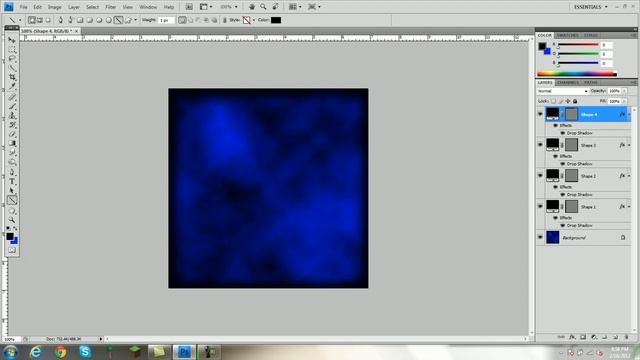Open Internet Explorer from taskbar
640x360 pixels.
(36, 352)
